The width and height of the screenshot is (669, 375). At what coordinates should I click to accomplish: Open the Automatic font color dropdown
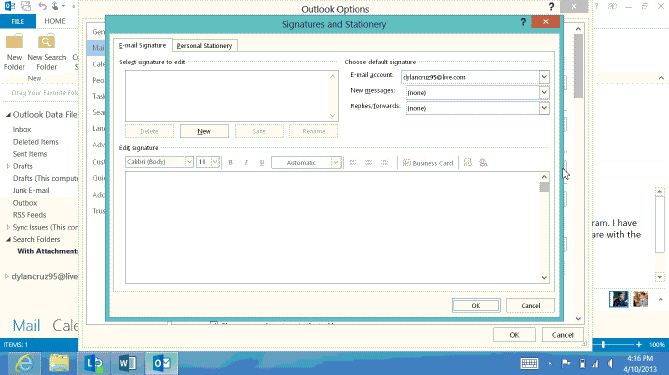click(x=336, y=163)
